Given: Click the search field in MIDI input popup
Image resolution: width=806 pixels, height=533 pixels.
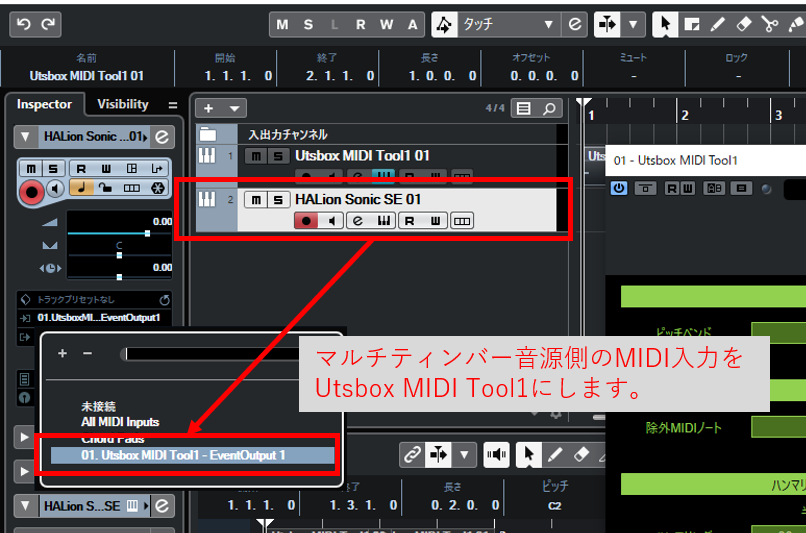Looking at the screenshot, I should click(x=213, y=354).
